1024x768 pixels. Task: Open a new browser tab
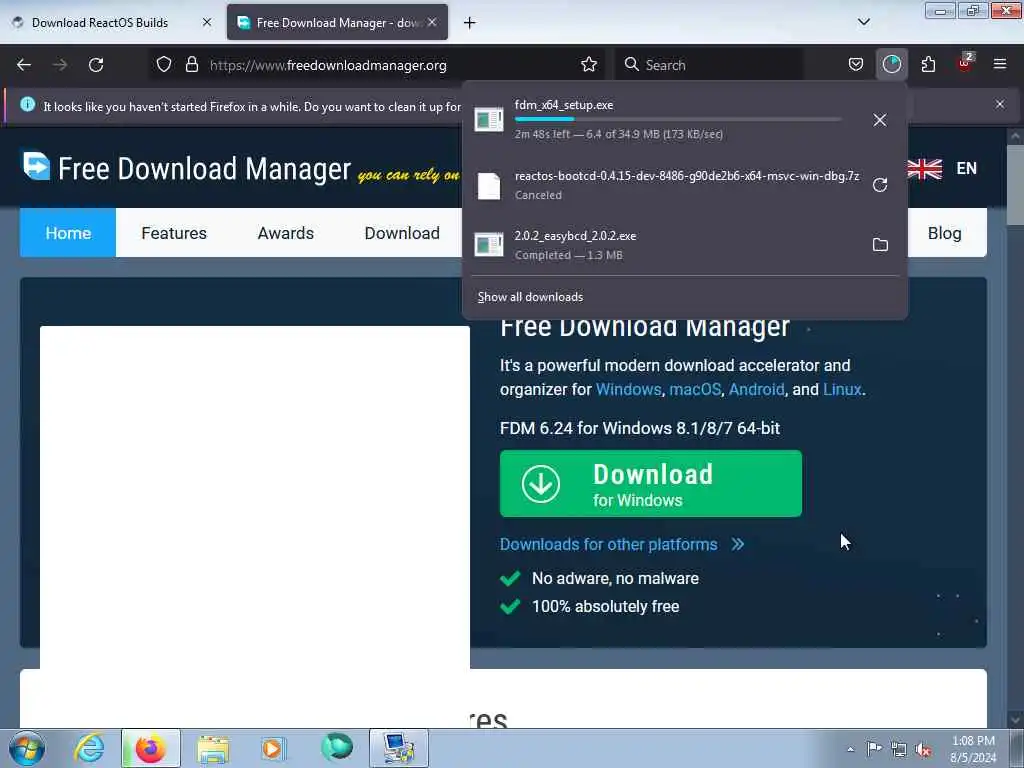tap(469, 23)
